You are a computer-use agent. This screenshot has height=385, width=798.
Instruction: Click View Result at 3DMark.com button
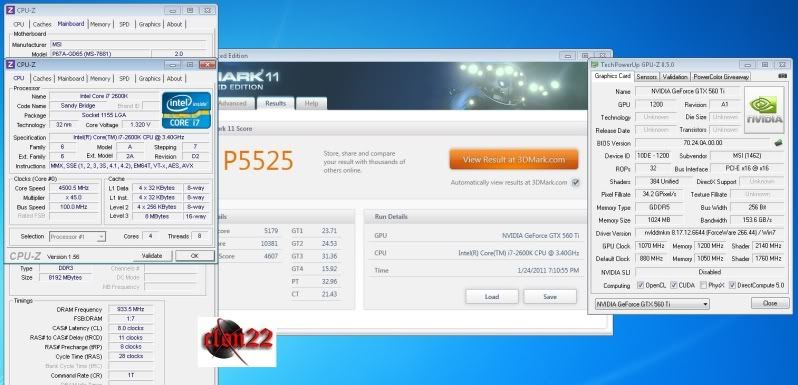(514, 159)
